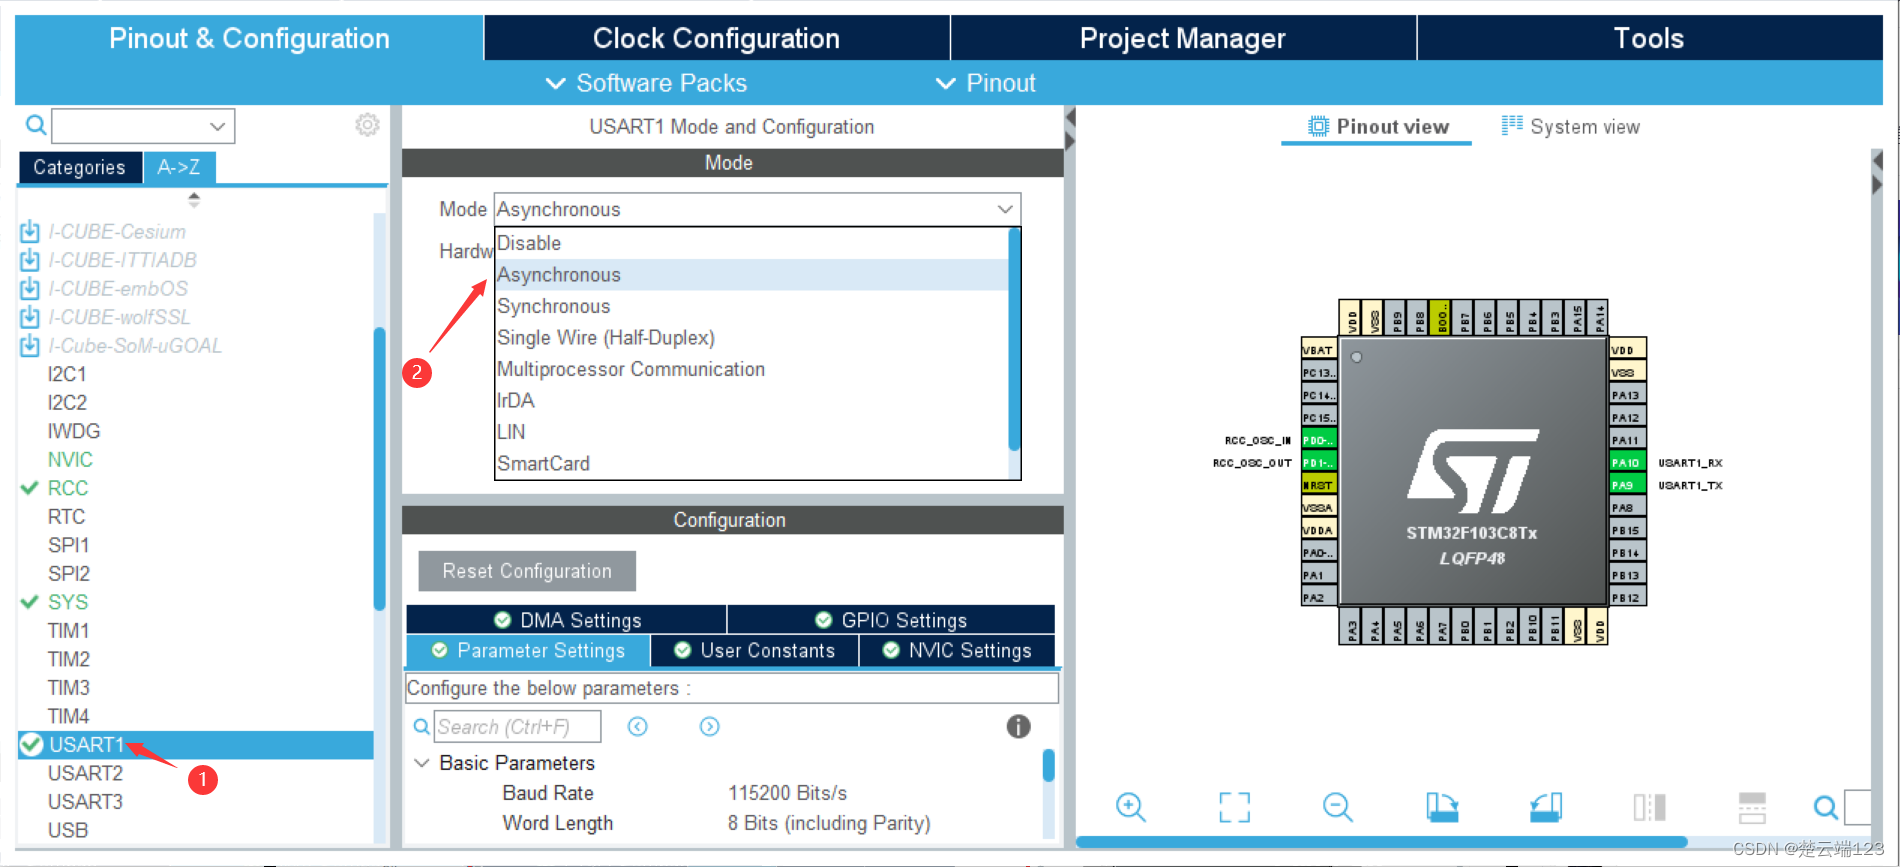Choose IrDA in the Mode list
This screenshot has width=1900, height=867.
point(752,401)
